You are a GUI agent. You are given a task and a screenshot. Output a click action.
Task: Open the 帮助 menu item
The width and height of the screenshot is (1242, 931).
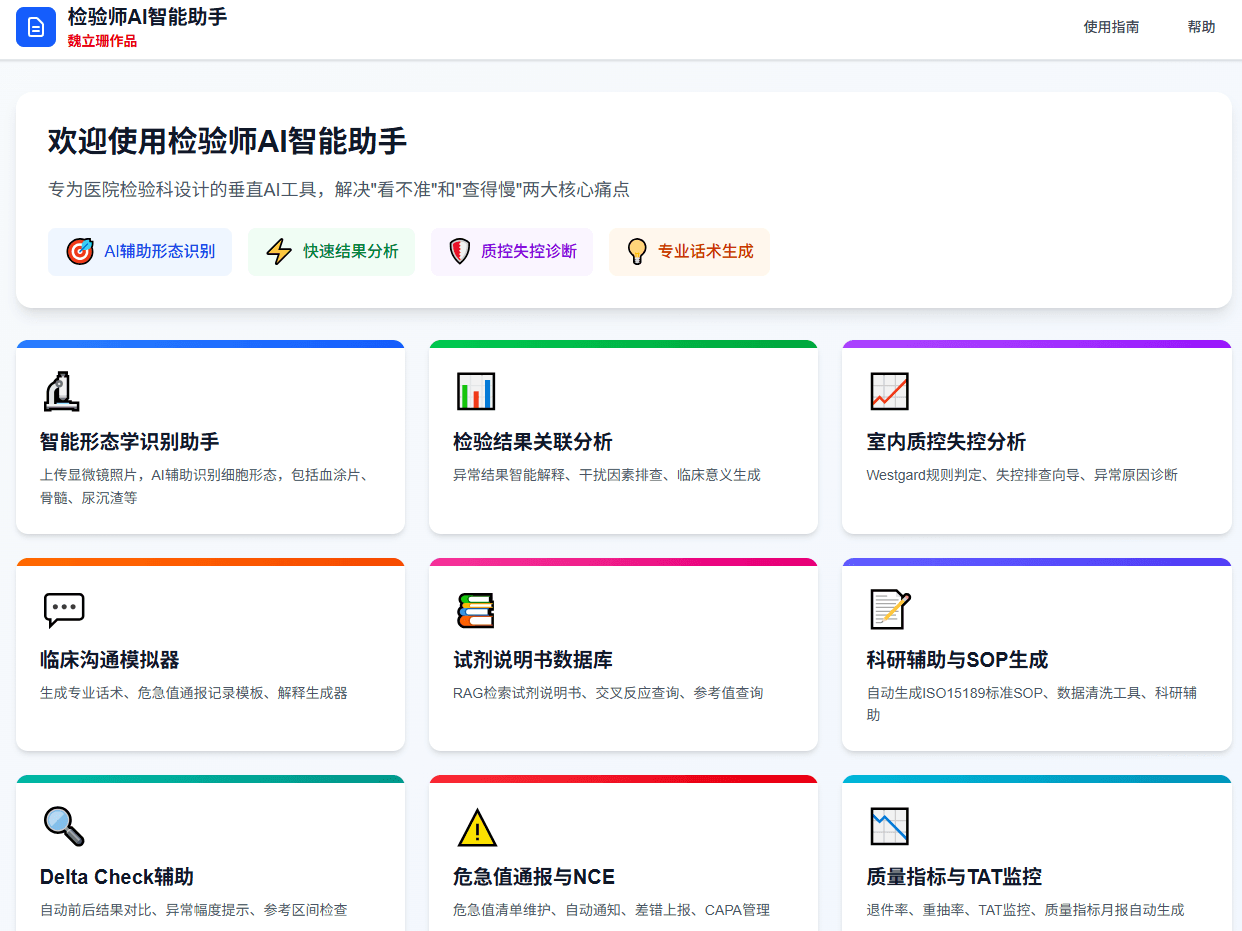pos(1200,27)
